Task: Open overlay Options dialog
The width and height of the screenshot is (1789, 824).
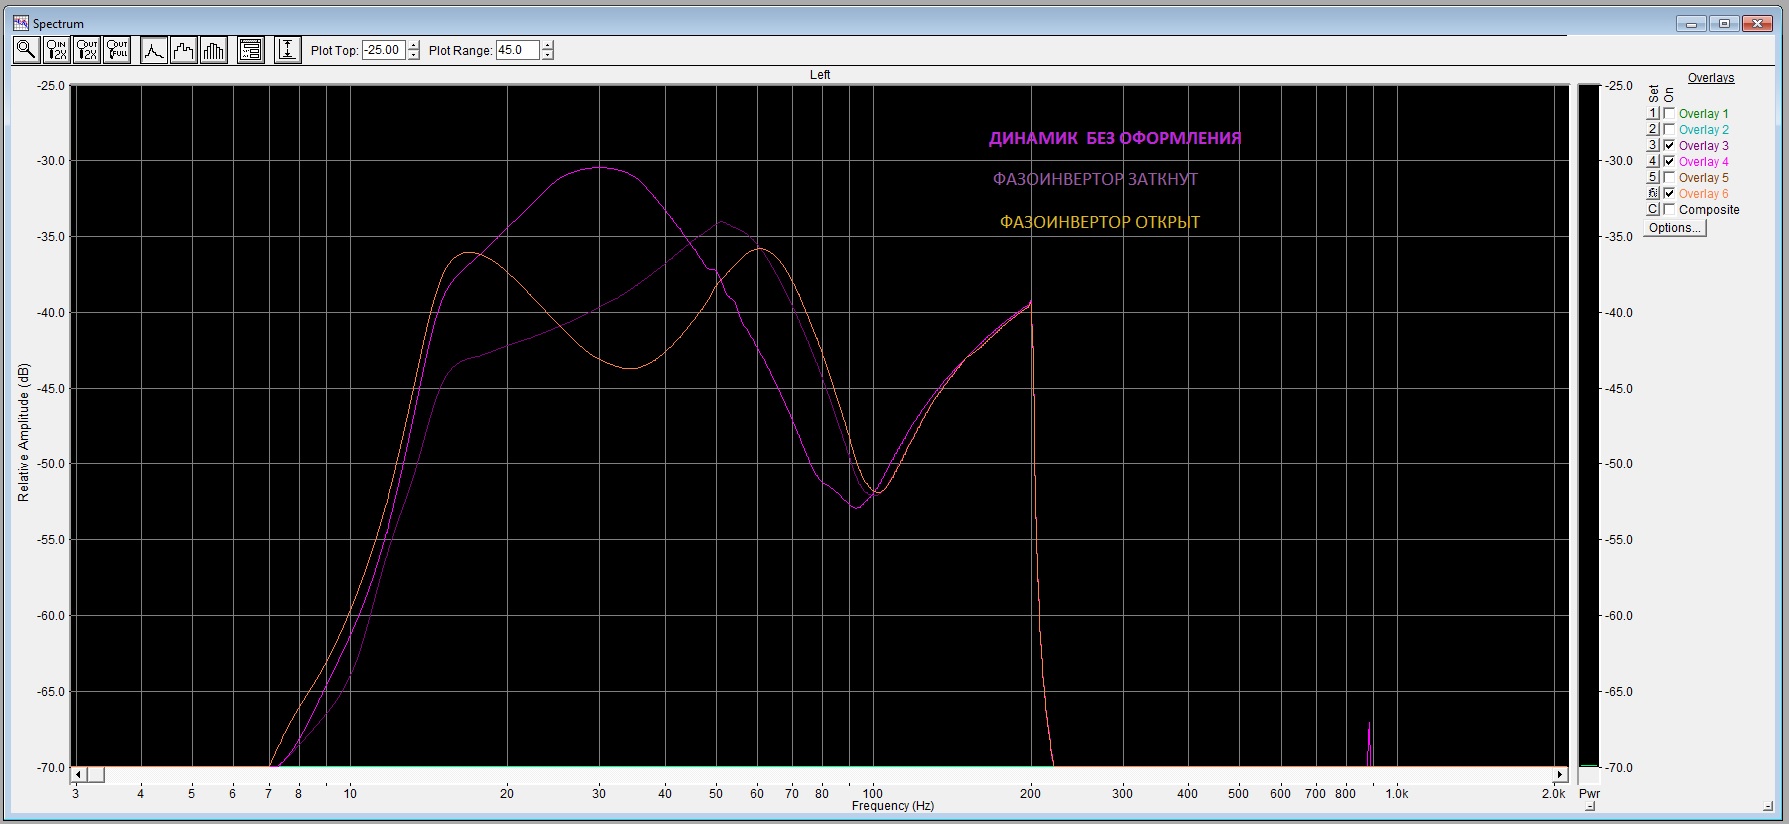Action: click(1675, 228)
